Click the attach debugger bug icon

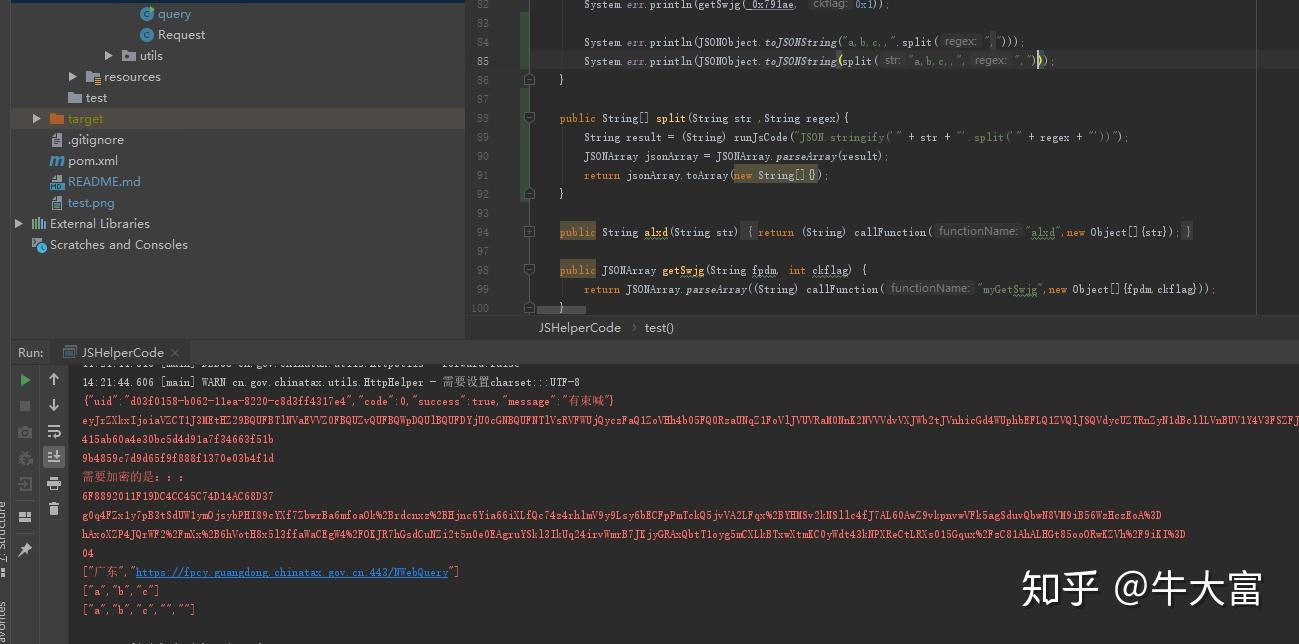click(25, 458)
